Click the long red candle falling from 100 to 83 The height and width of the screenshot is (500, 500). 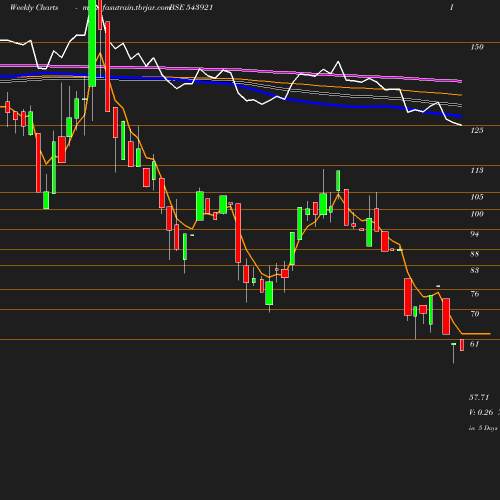pyautogui.click(x=238, y=233)
